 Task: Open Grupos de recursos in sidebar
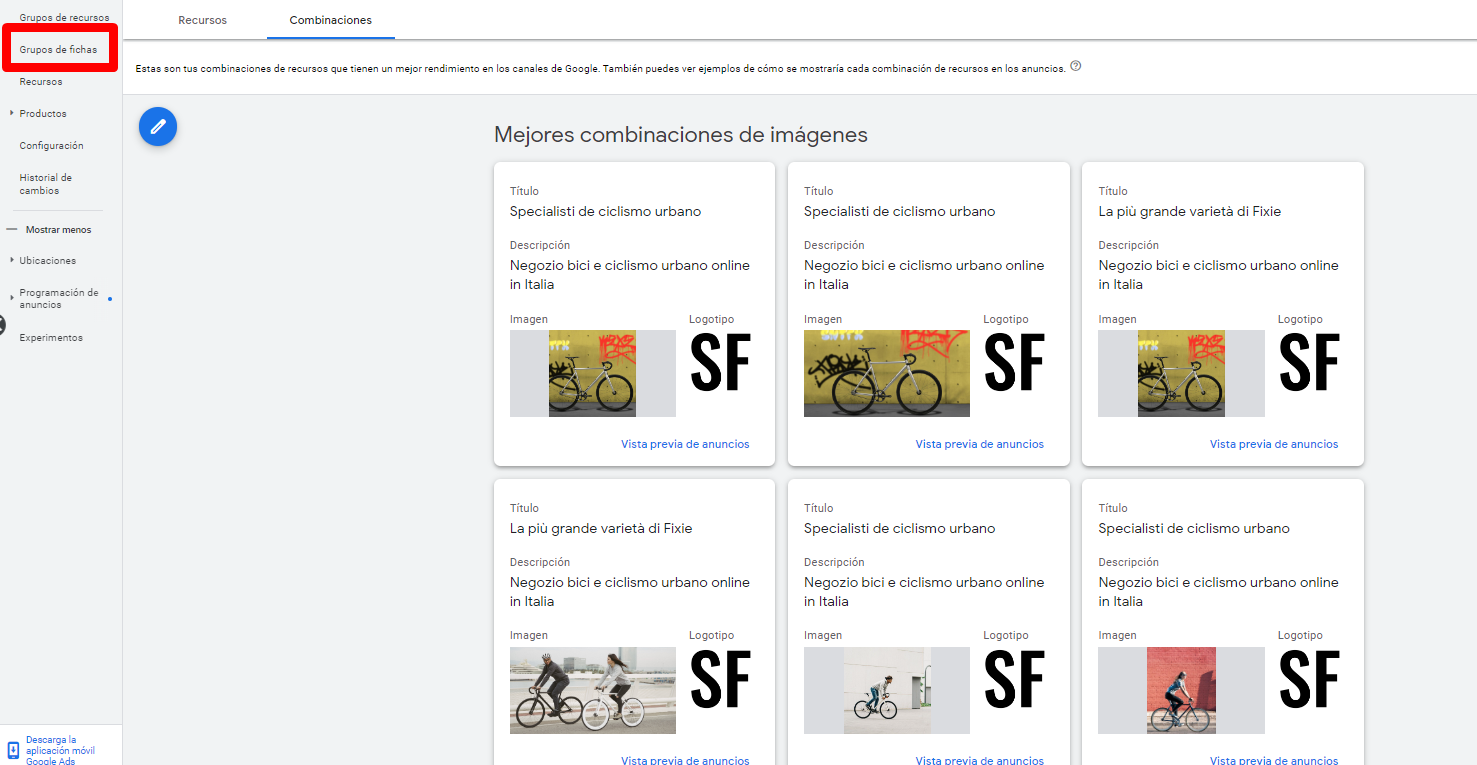64,18
